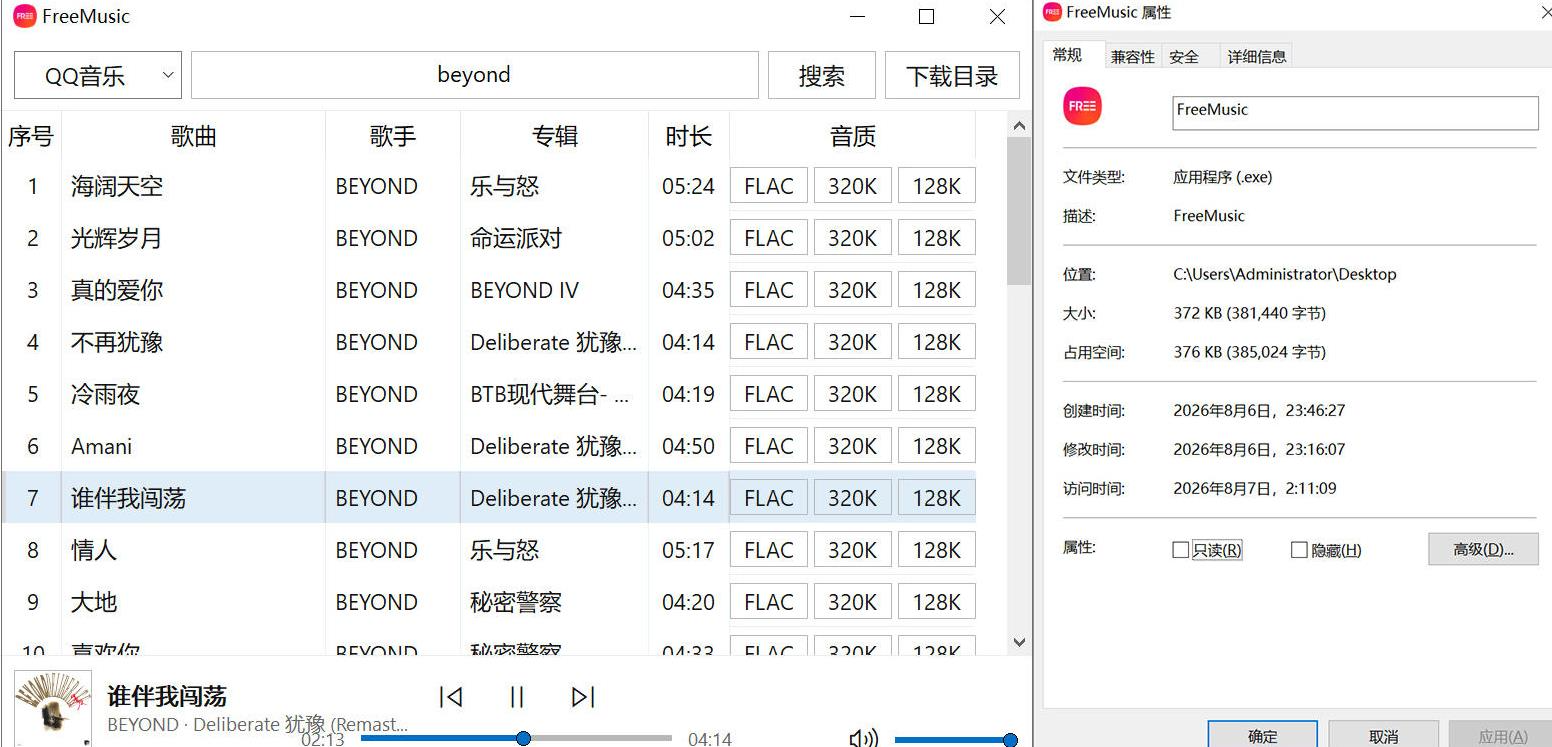The image size is (1552, 747).
Task: Click the 歌曲 column header
Action: pyautogui.click(x=194, y=136)
